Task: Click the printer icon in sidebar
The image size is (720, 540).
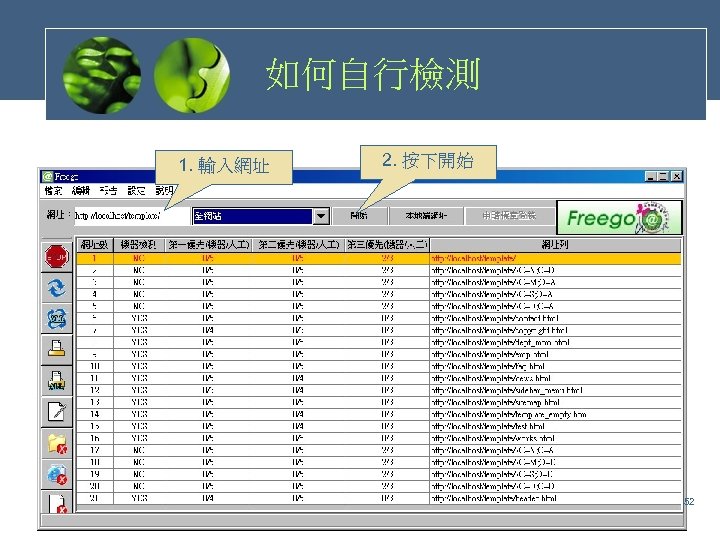Action: point(57,349)
